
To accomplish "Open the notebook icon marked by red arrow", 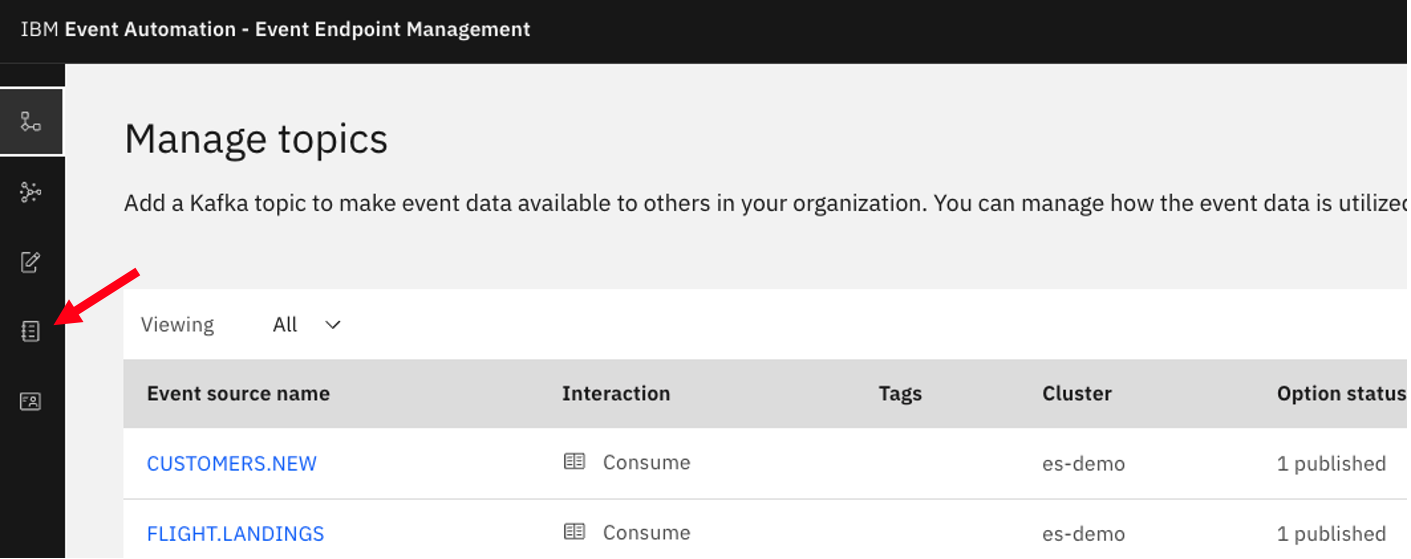I will 31,332.
